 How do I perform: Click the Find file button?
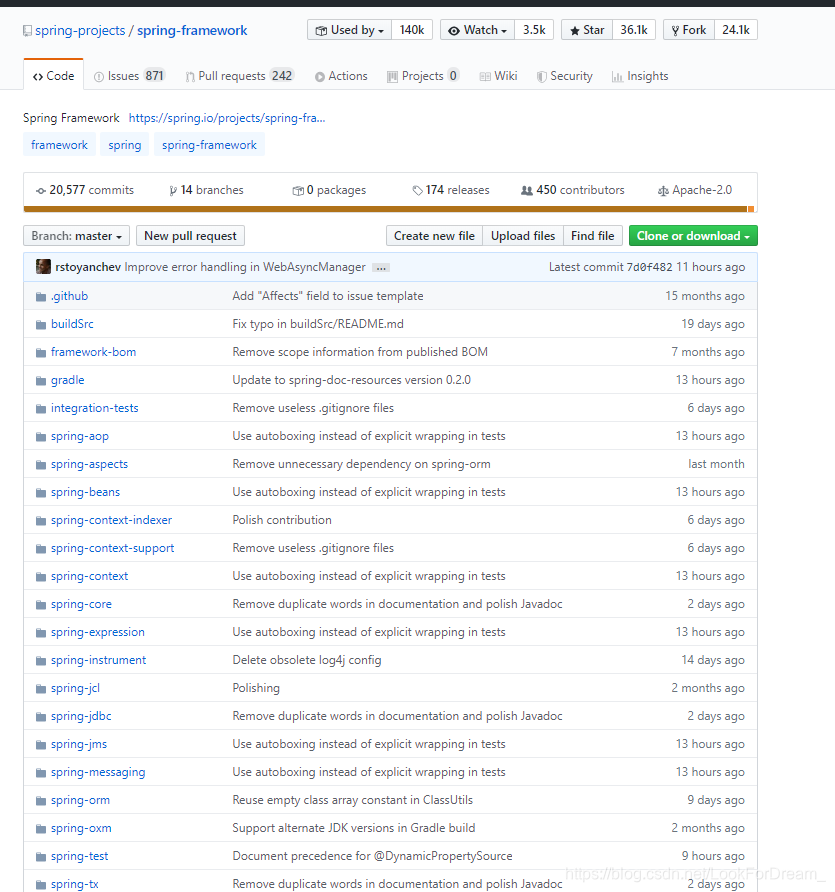pyautogui.click(x=593, y=236)
